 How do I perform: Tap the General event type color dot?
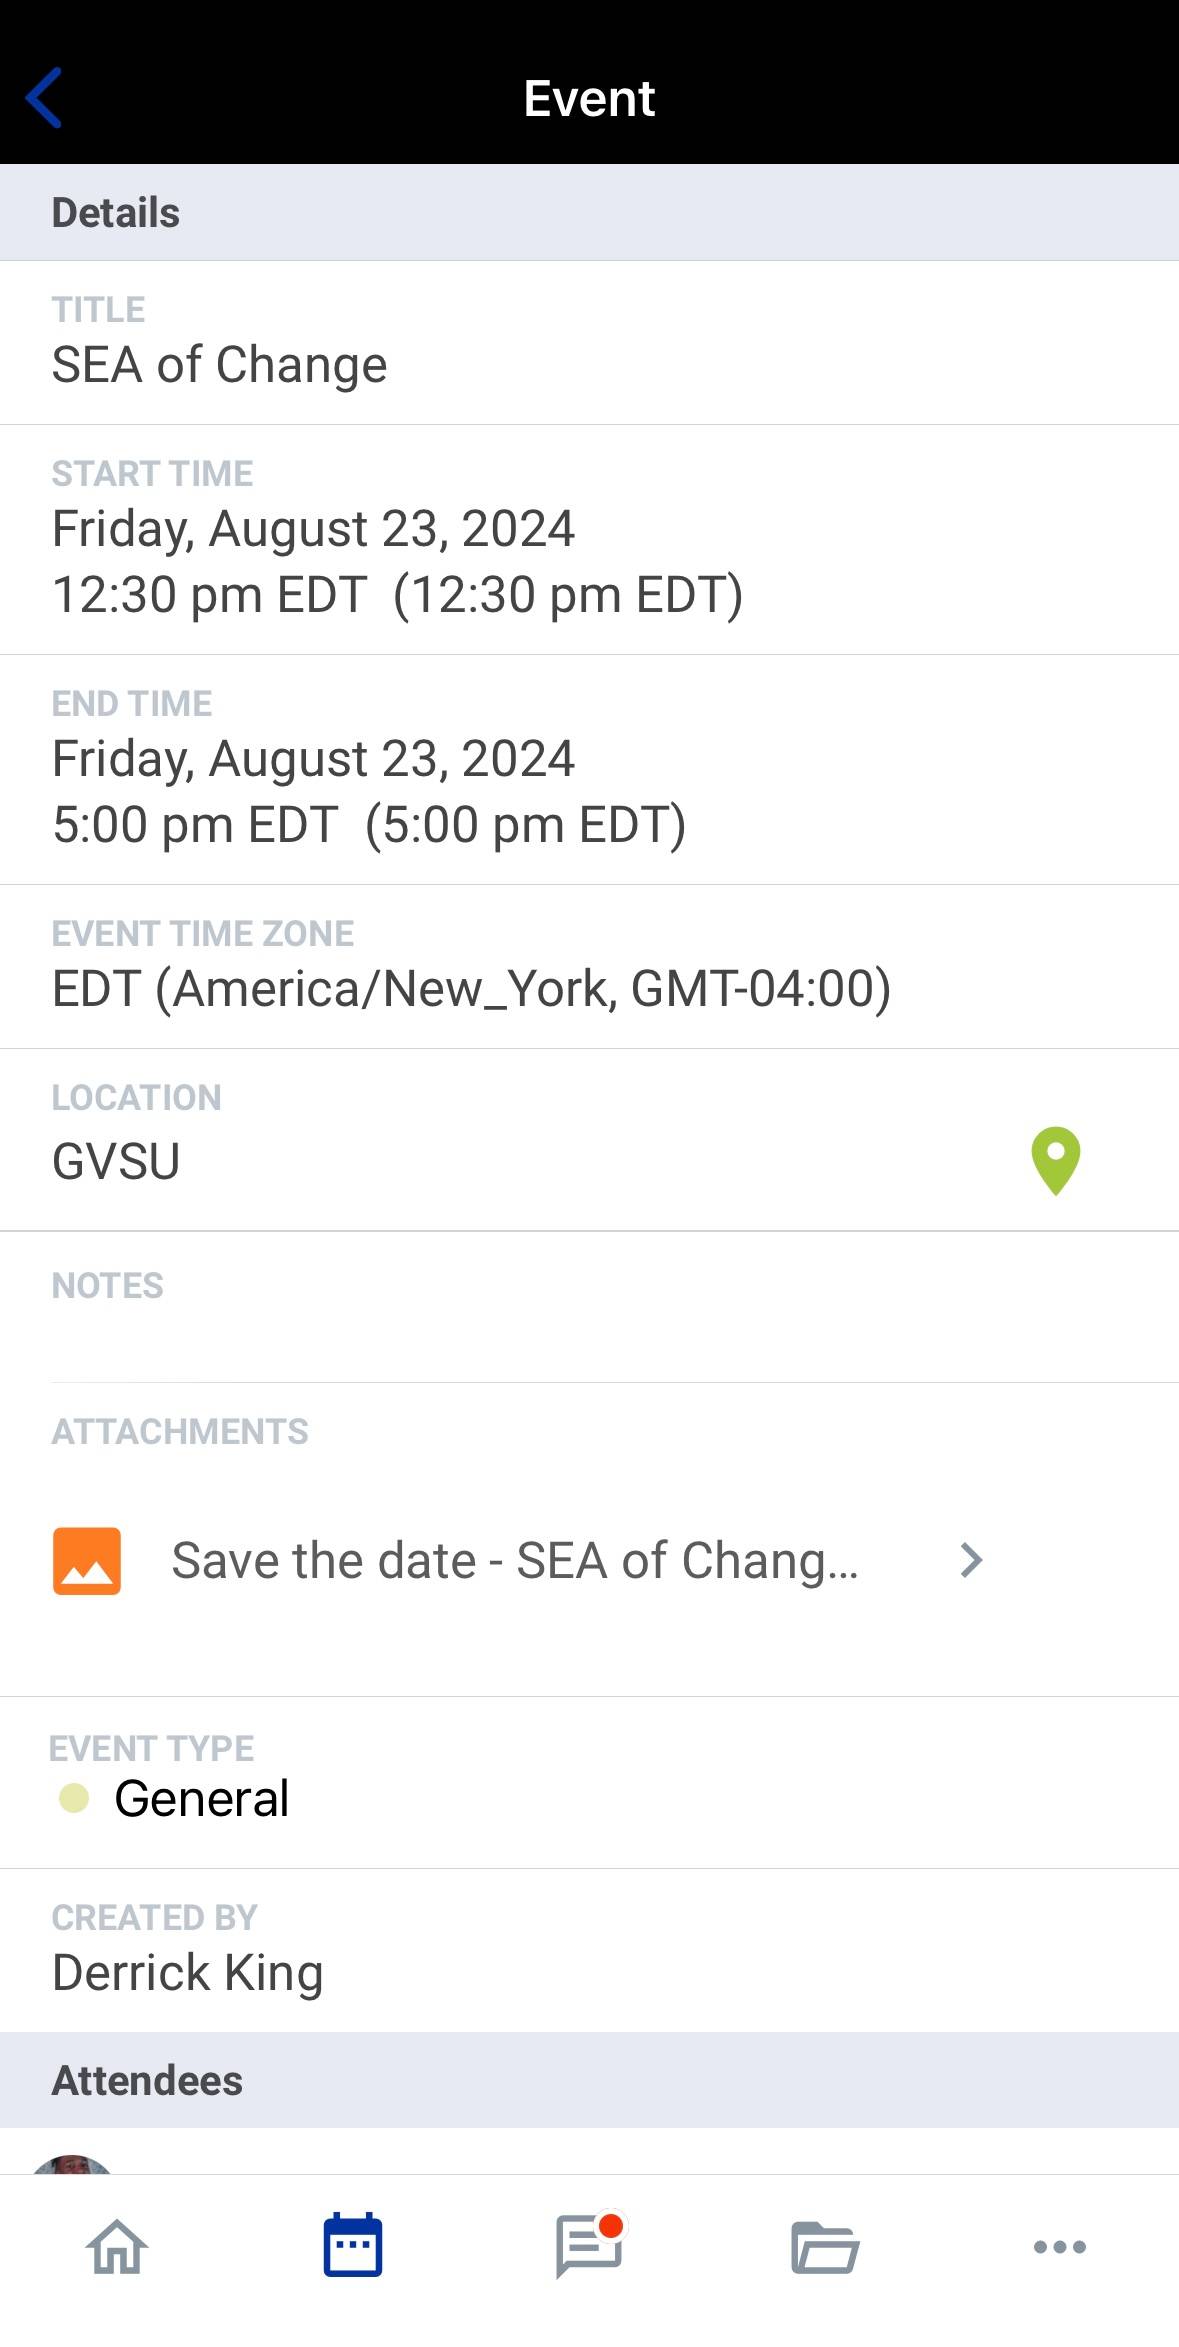(74, 1798)
